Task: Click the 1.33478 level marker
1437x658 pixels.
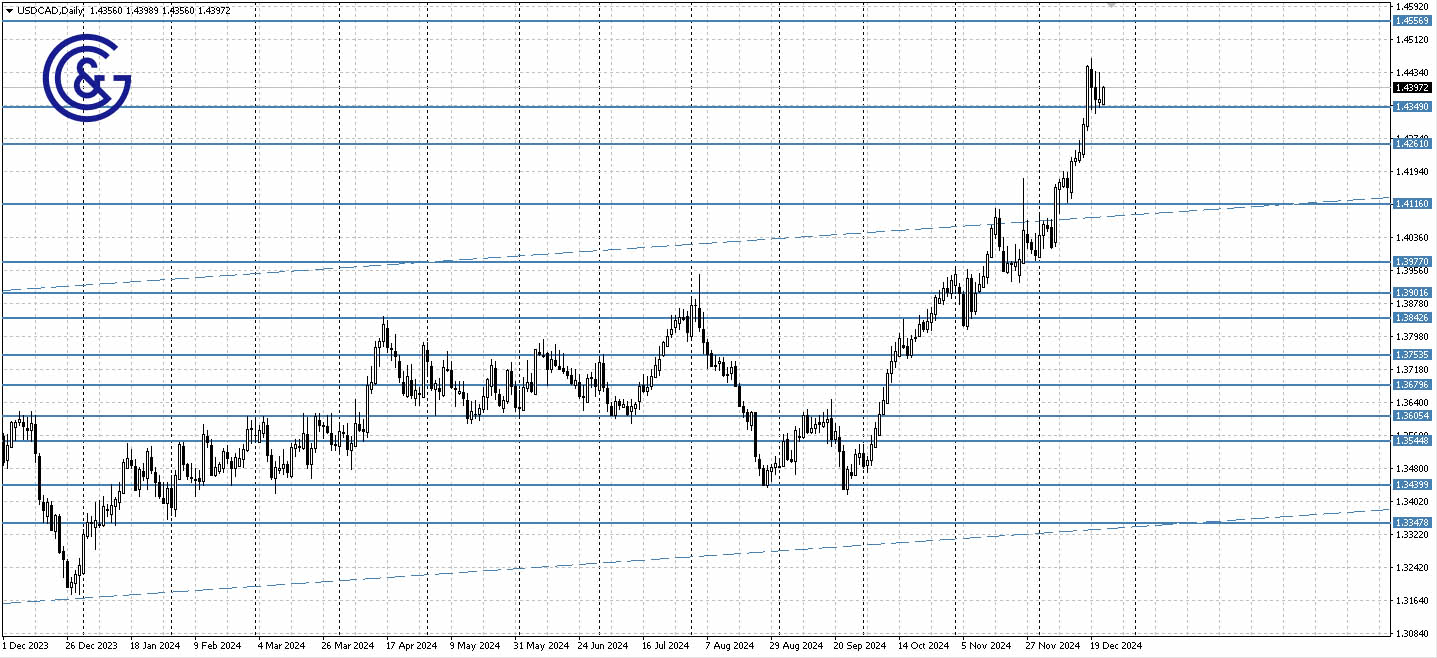Action: (1413, 523)
